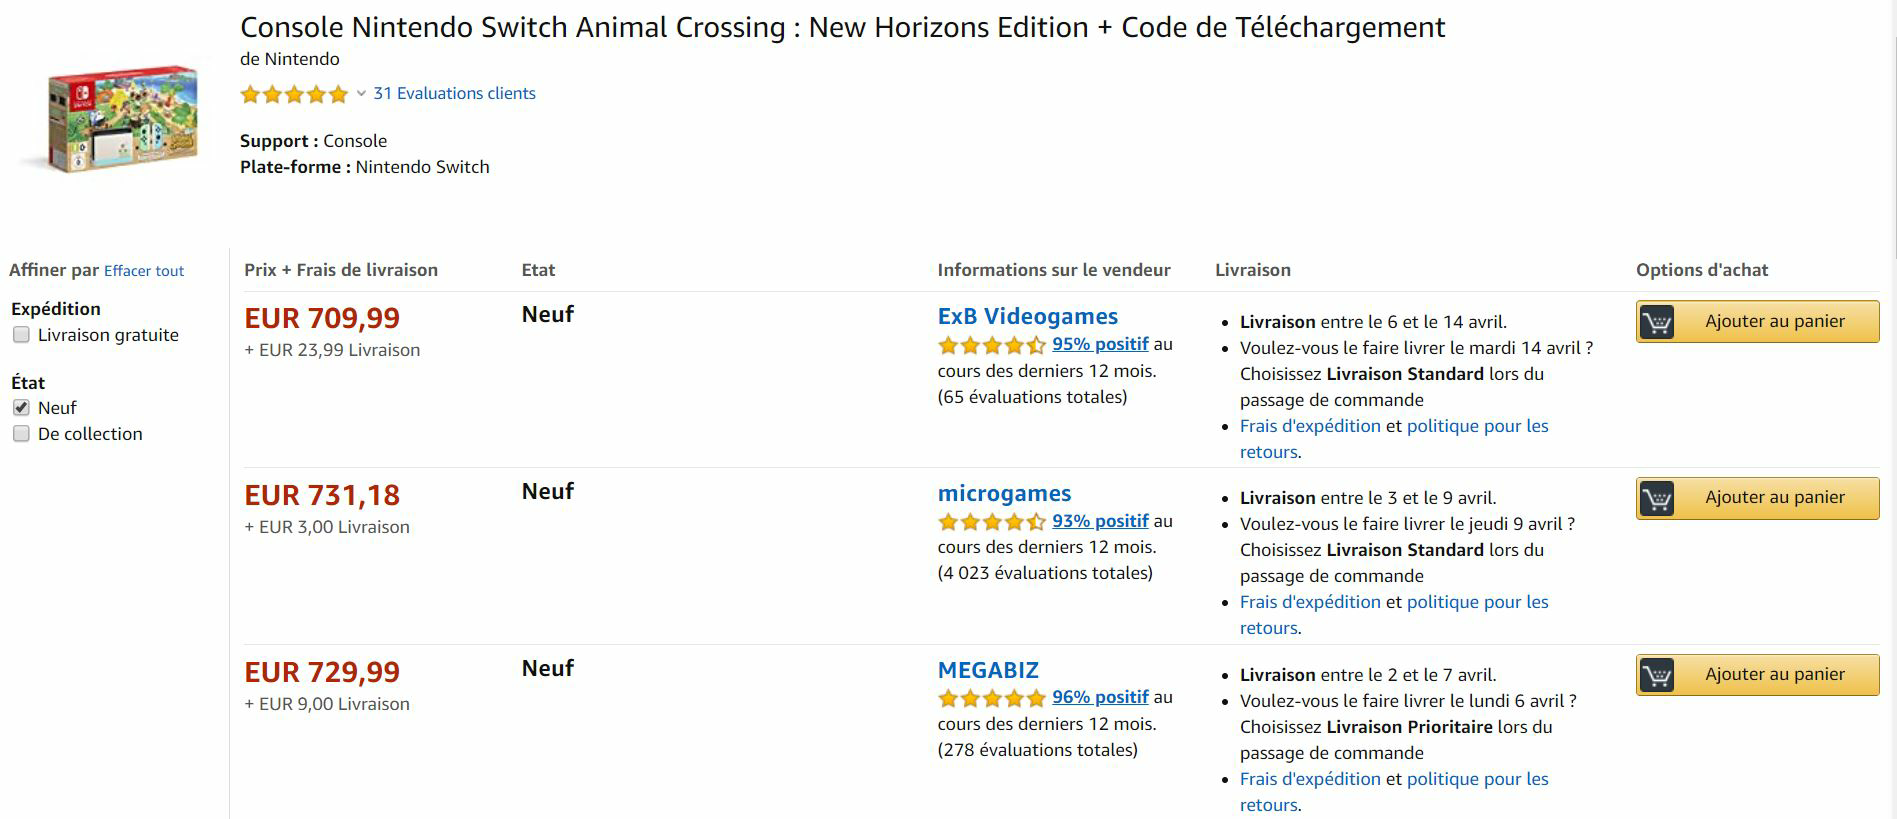Screen dimensions: 1897x819
Task: Uncheck the Neuf condition filter
Action: 21,408
